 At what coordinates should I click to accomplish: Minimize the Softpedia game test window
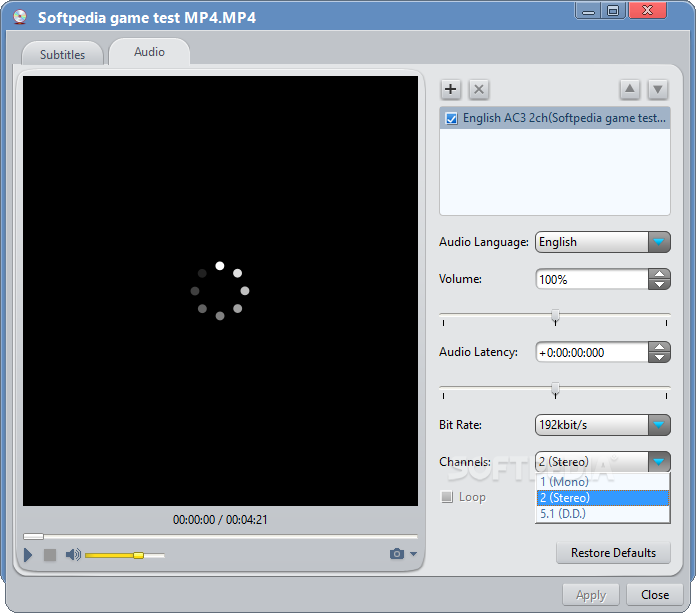coord(588,11)
